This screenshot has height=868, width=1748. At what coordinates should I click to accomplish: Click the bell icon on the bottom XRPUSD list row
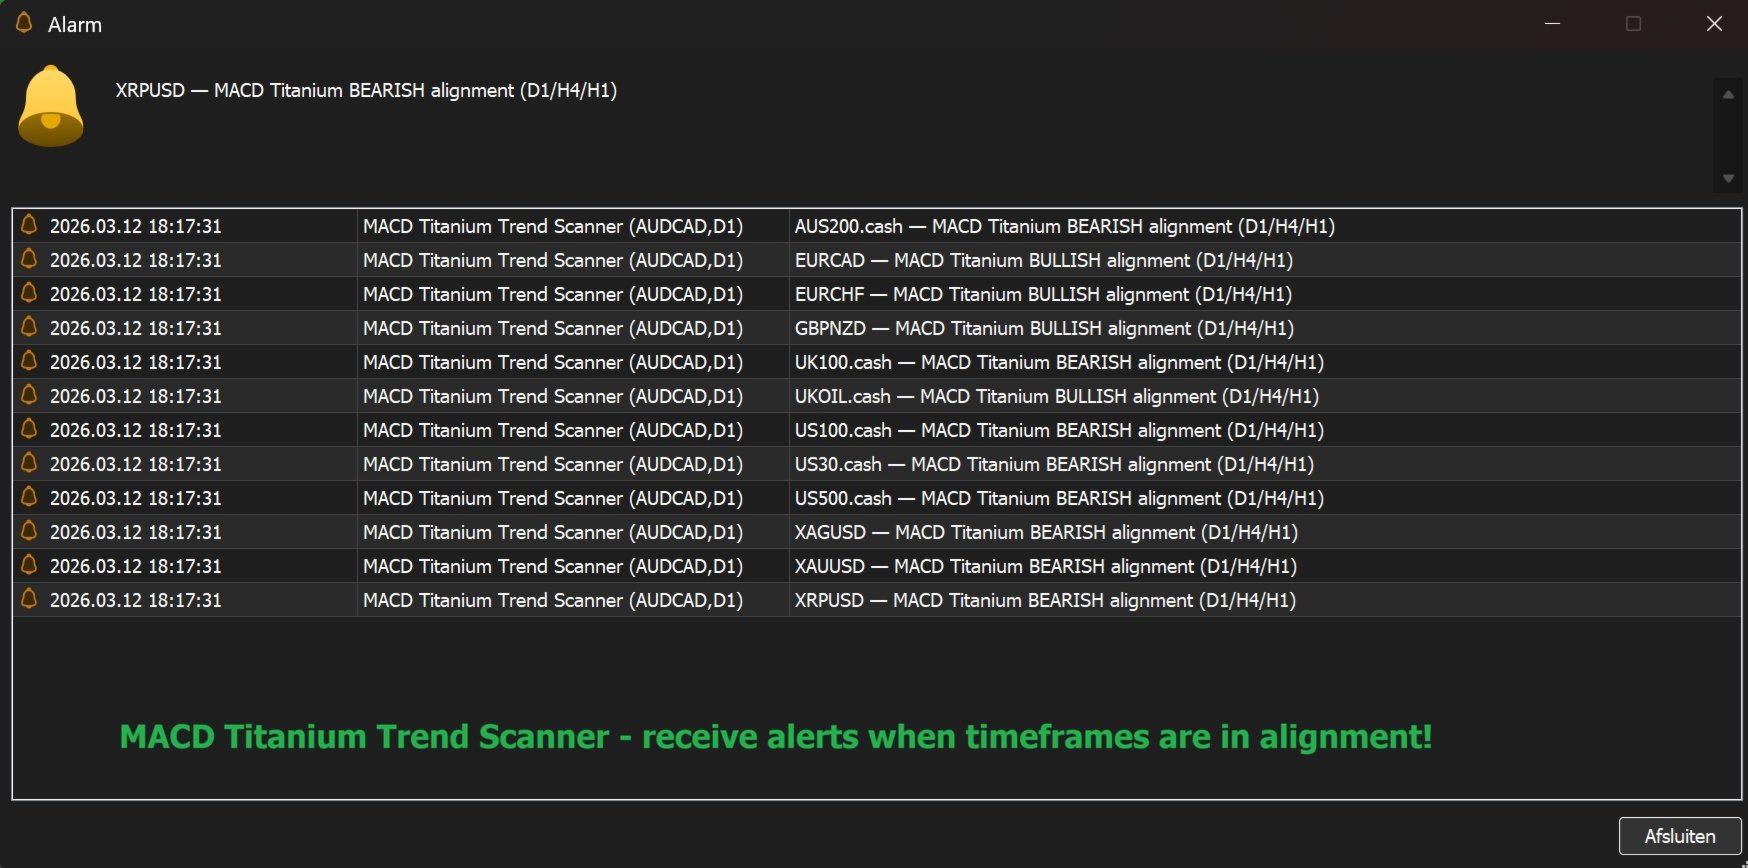pyautogui.click(x=29, y=599)
